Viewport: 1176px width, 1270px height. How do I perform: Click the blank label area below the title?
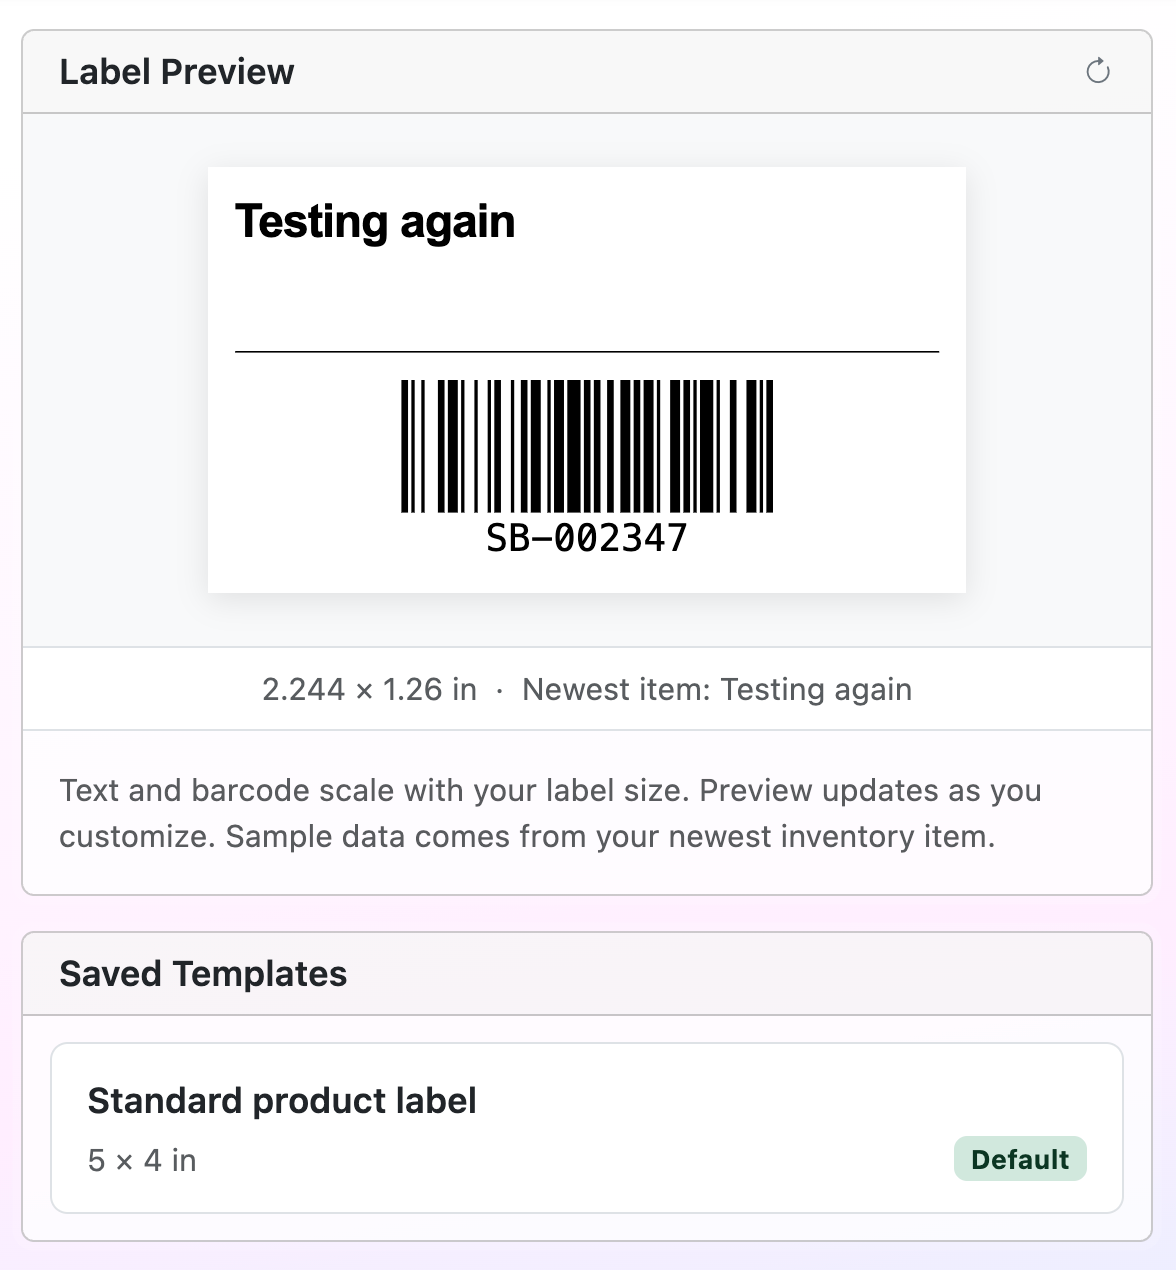tap(587, 298)
